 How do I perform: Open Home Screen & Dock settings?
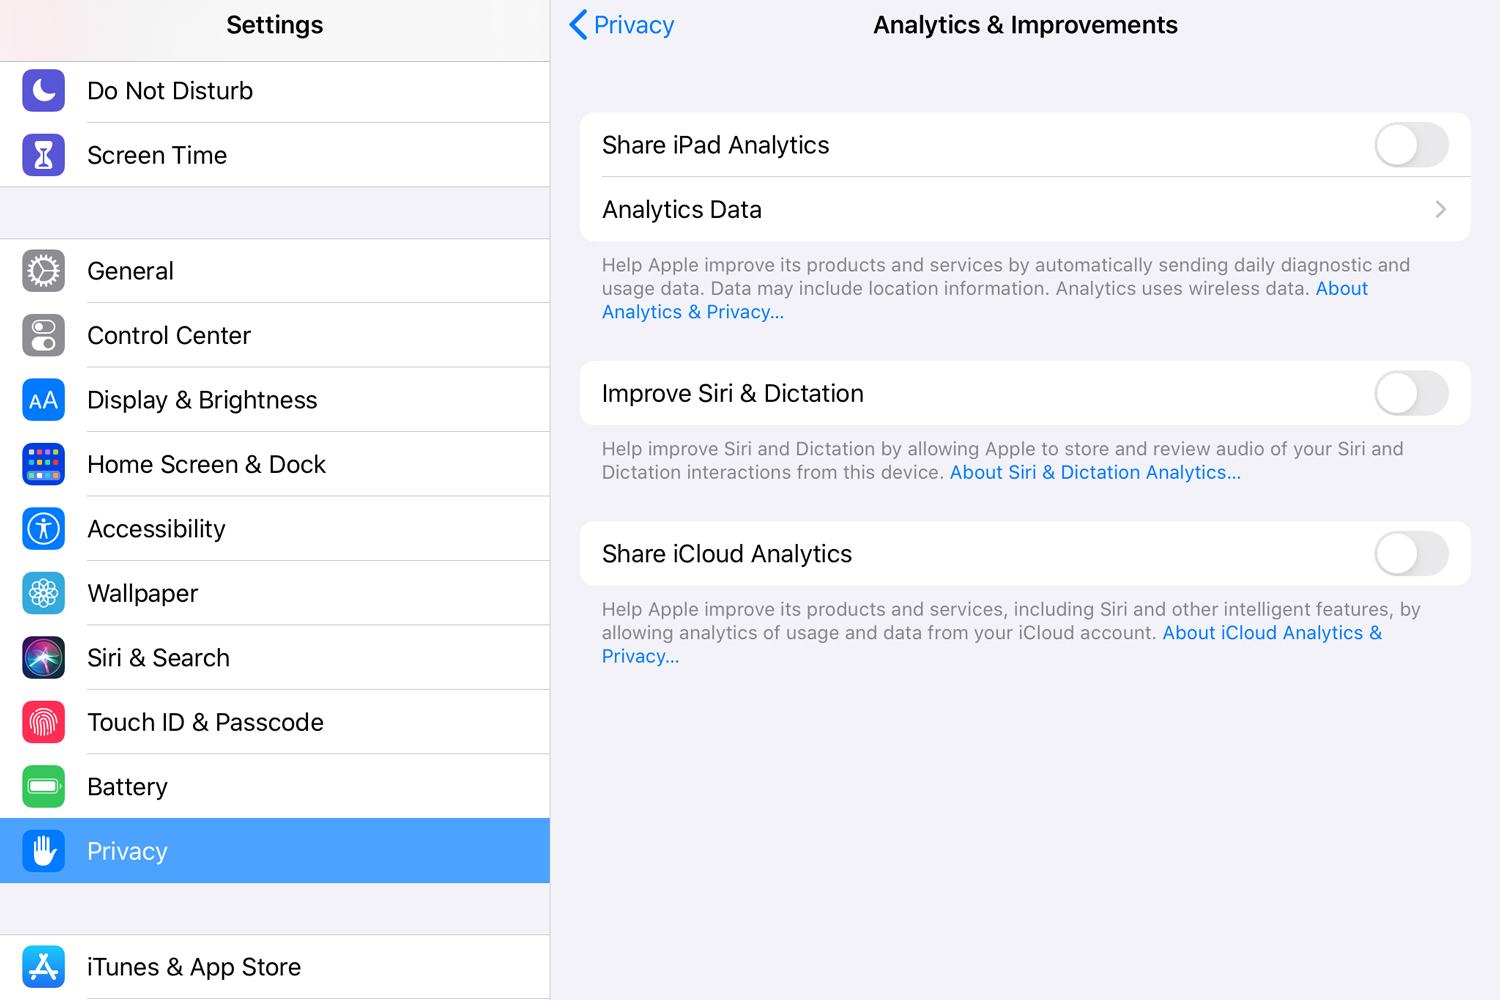click(x=275, y=464)
